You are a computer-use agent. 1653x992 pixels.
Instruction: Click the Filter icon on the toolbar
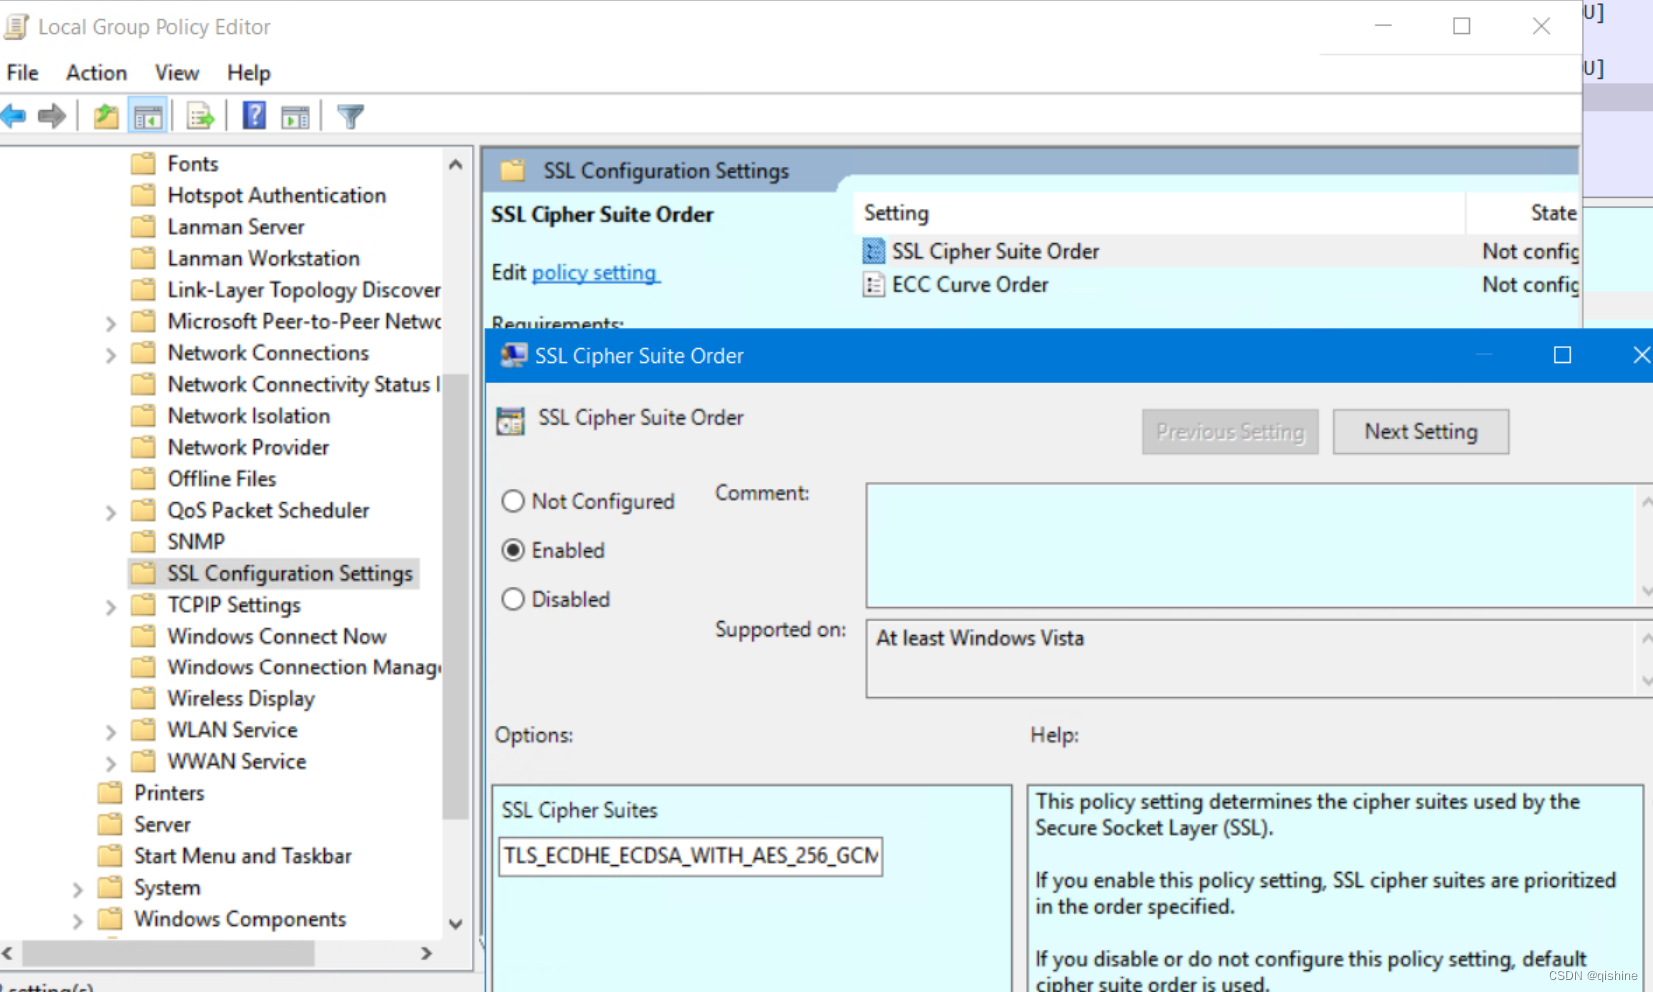tap(349, 115)
